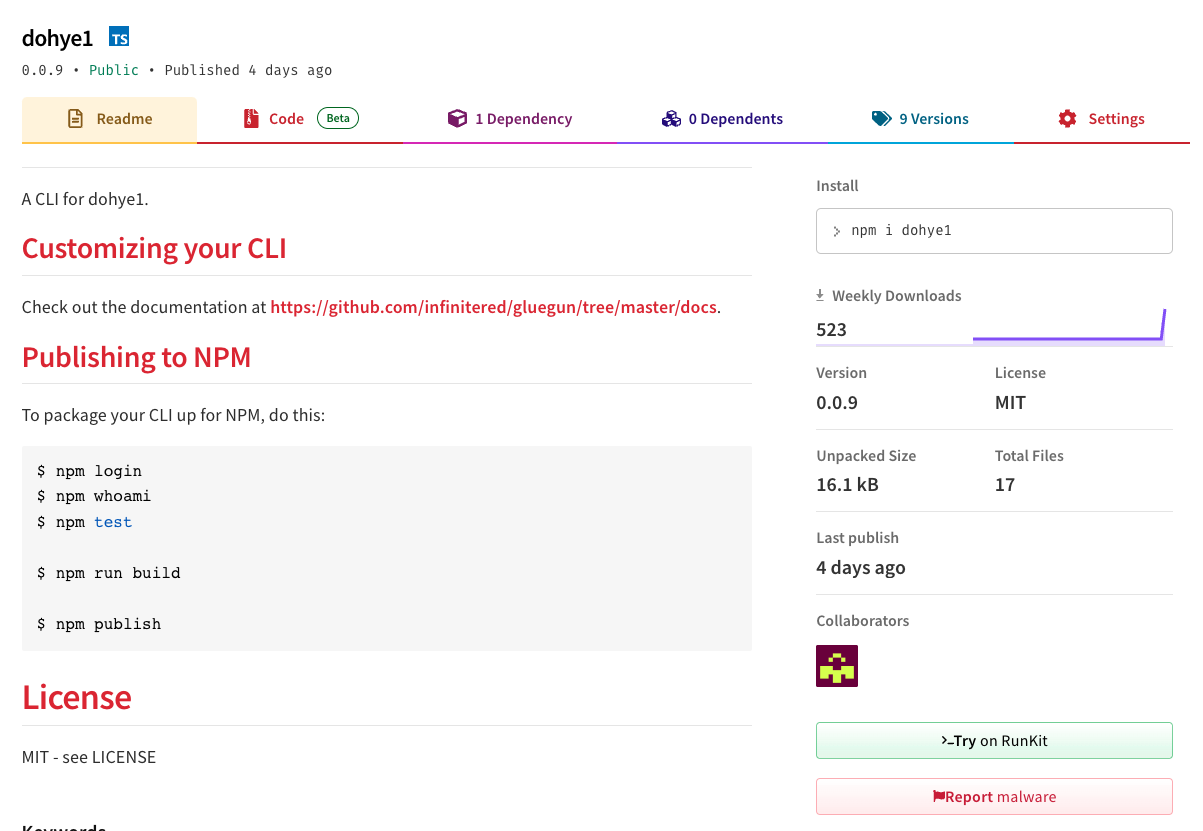Click the '$ npm test' code line
The width and height of the screenshot is (1203, 831).
click(x=84, y=522)
